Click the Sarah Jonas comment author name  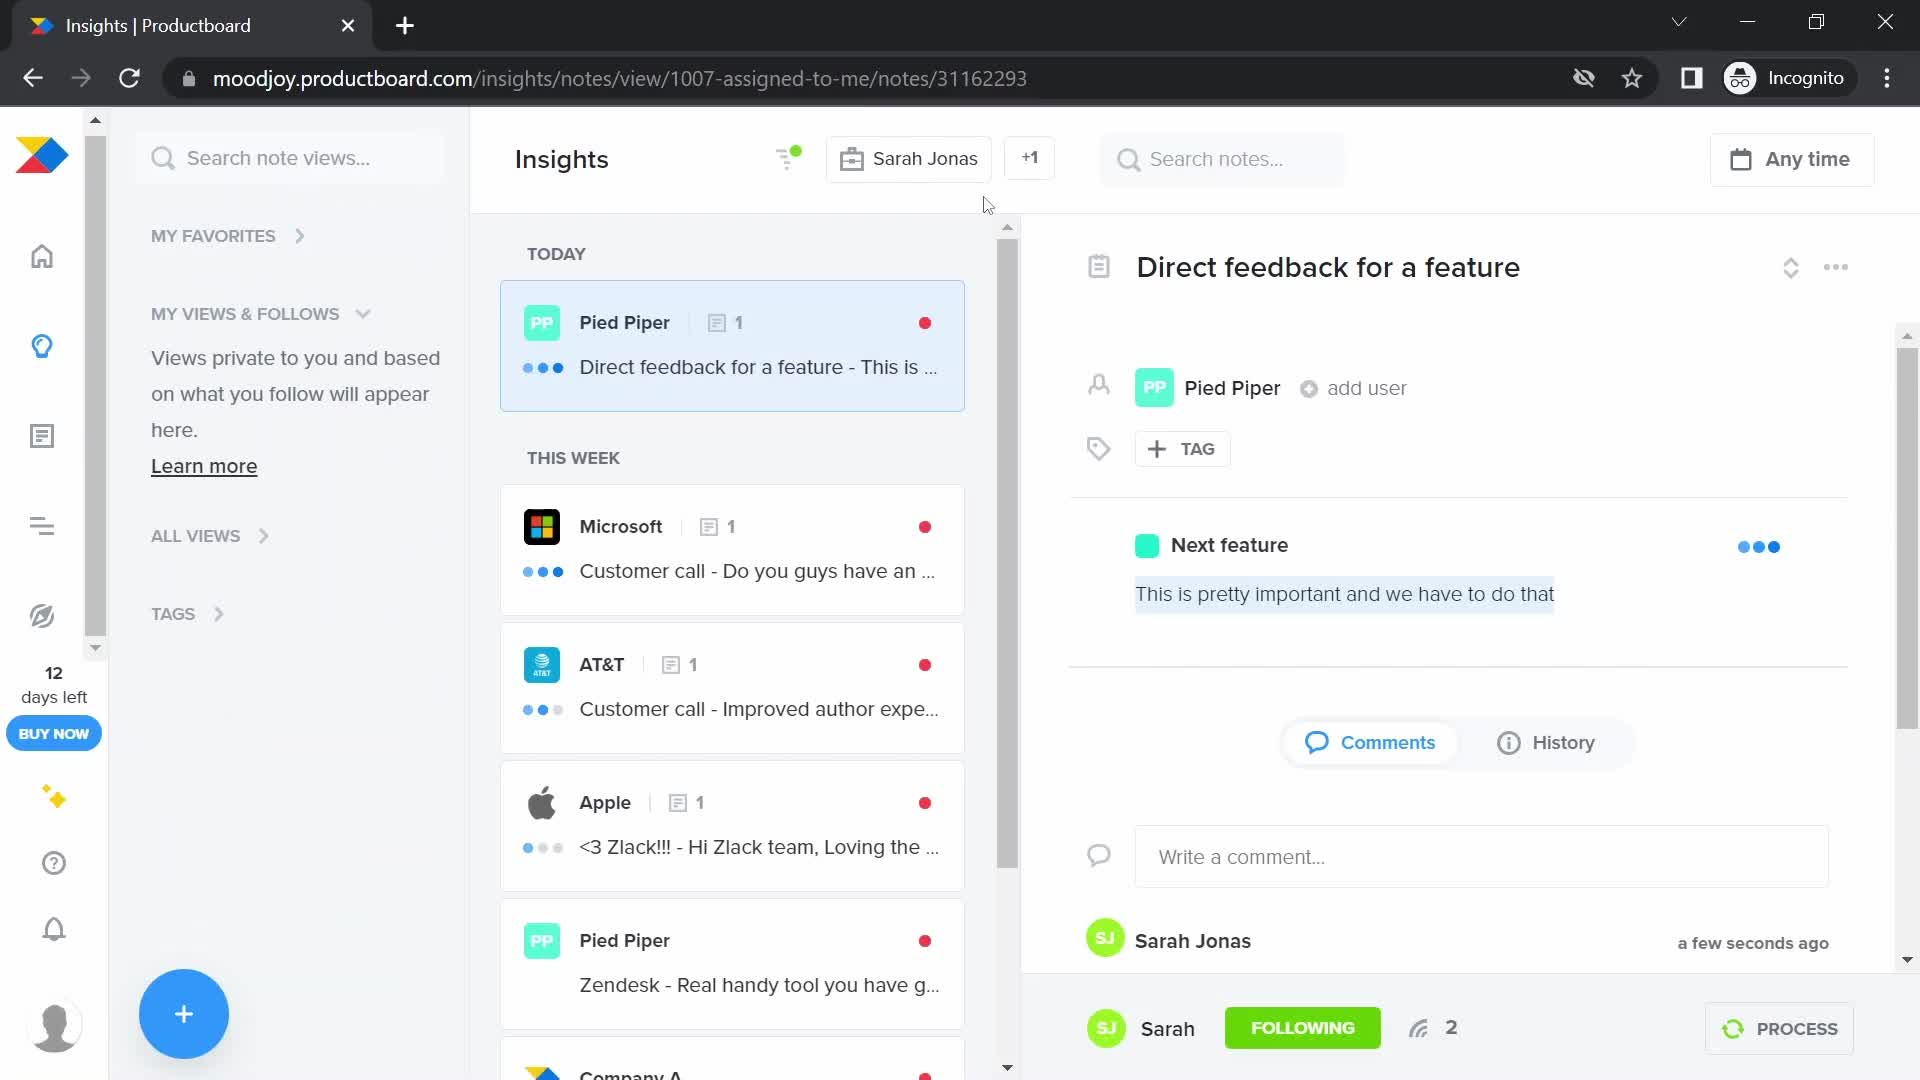click(x=1192, y=941)
